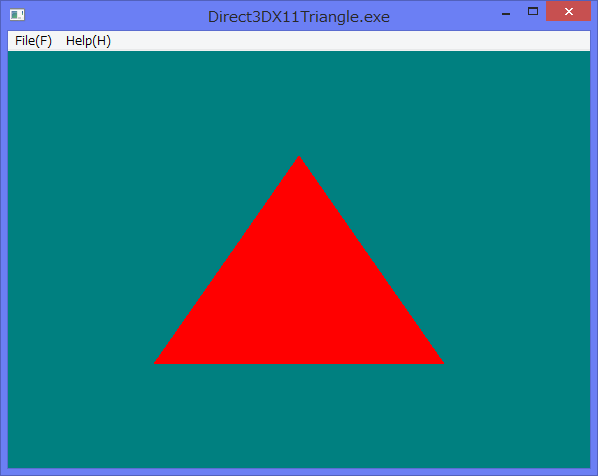Image resolution: width=598 pixels, height=476 pixels.
Task: Click the empty menu bar area beside Help(H)
Action: [351, 41]
